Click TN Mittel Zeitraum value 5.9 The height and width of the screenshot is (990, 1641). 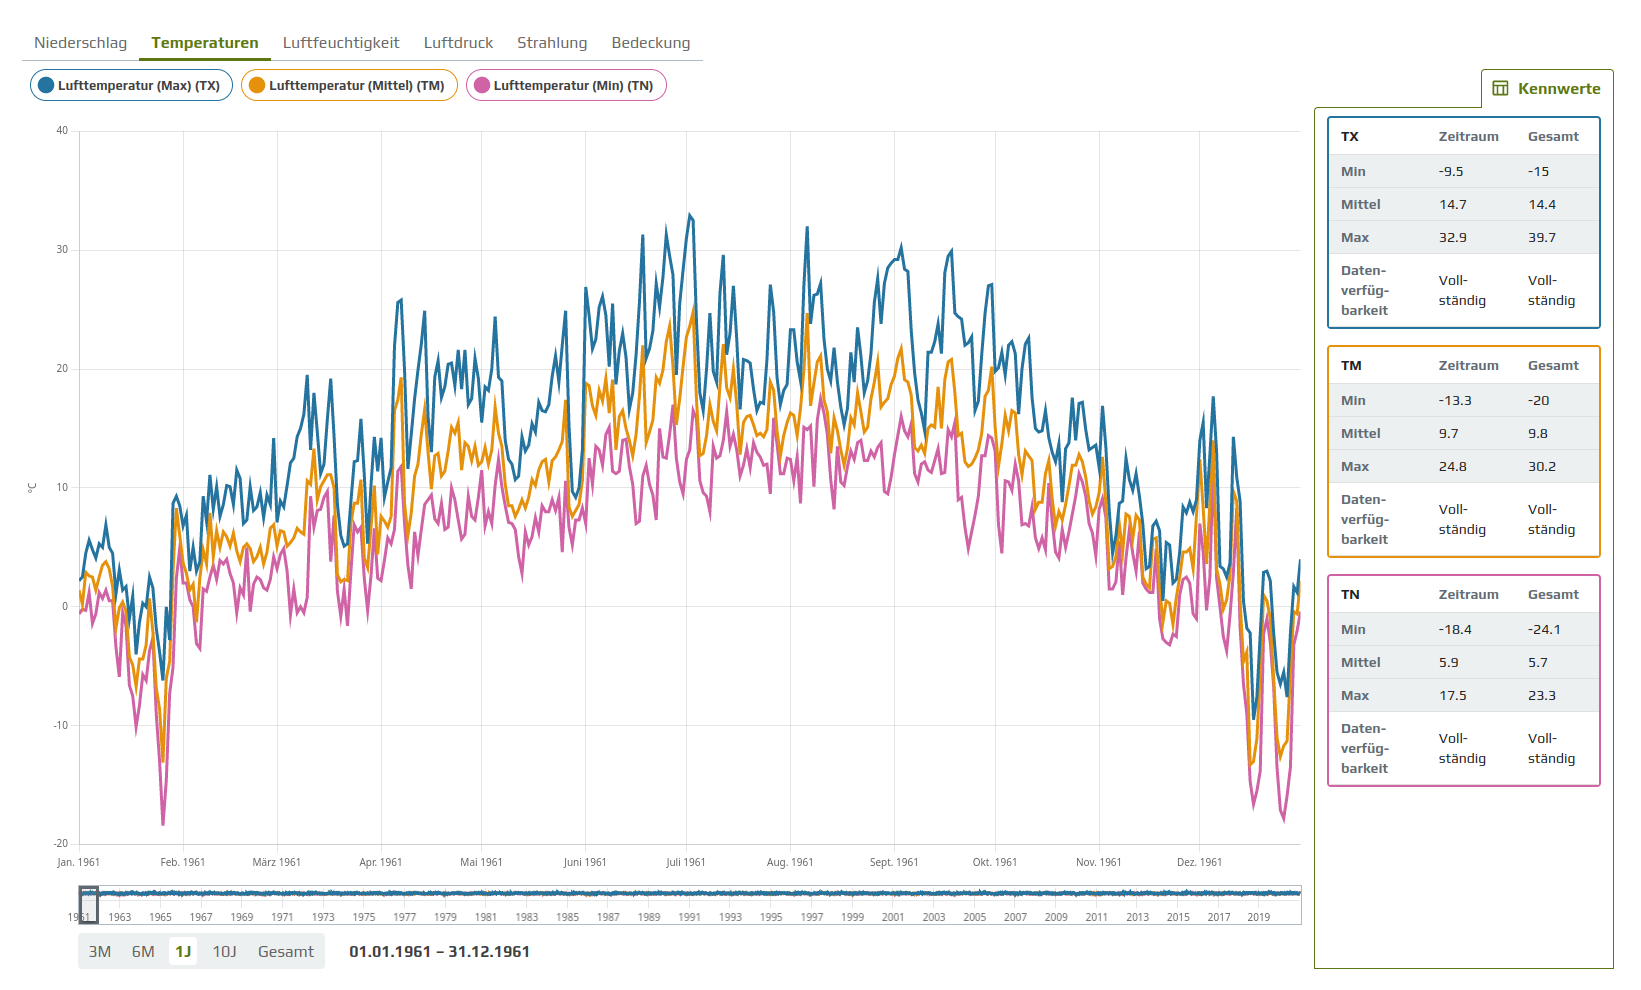coord(1449,663)
